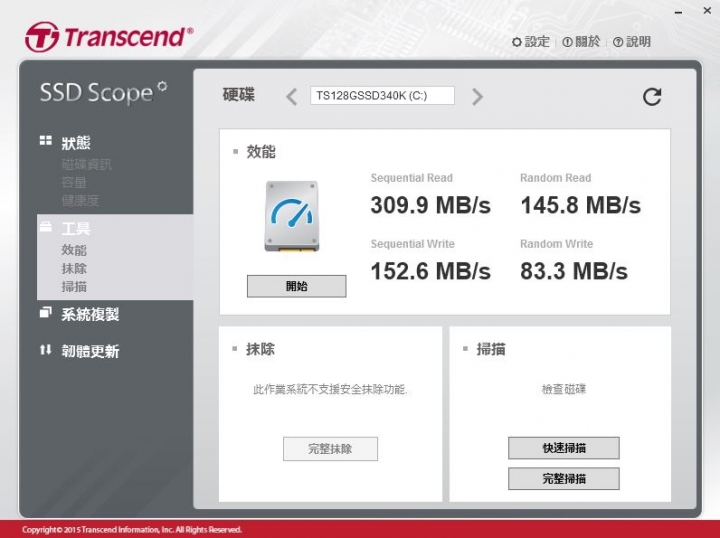Click the SSD speedometer drive image
This screenshot has height=538, width=720.
click(292, 216)
